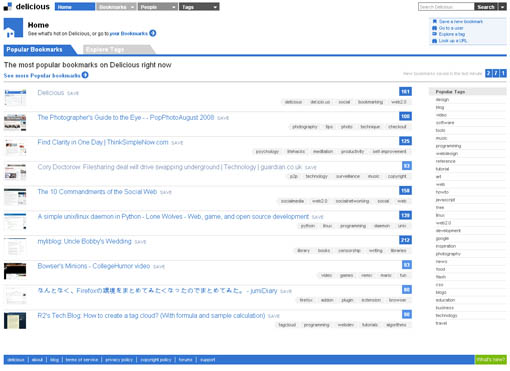
Task: Click the 212 save count badge
Action: click(405, 240)
